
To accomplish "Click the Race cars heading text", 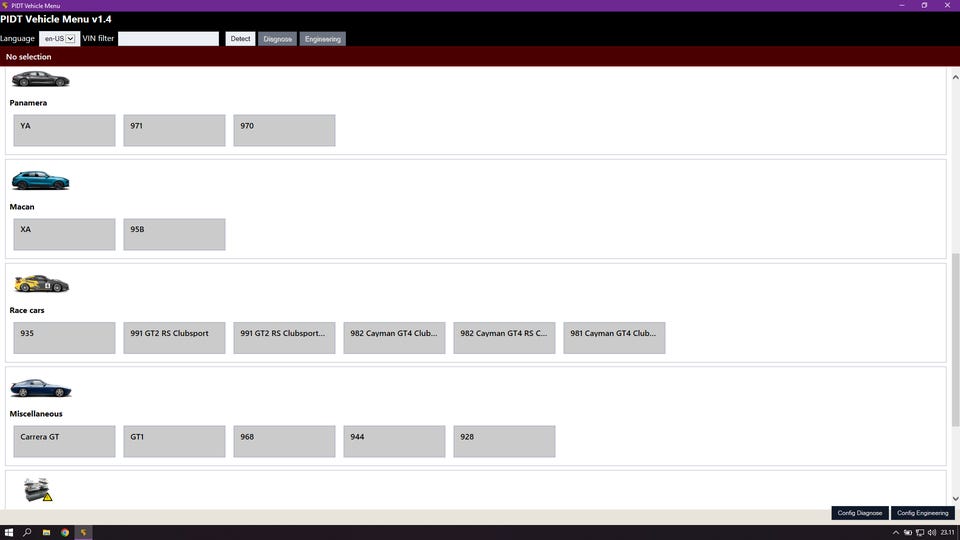I will tap(27, 310).
